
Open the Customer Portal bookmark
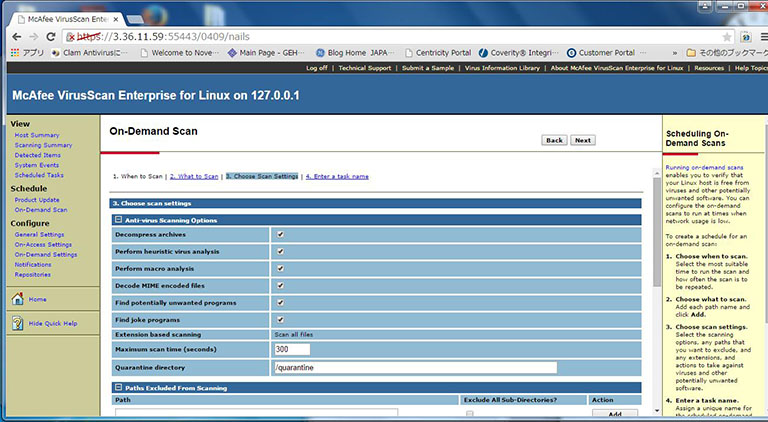tap(600, 53)
